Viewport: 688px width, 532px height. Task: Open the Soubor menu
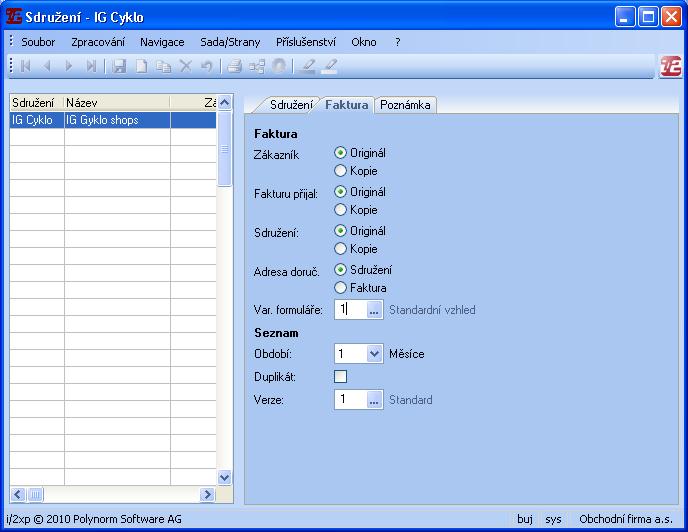(x=38, y=42)
